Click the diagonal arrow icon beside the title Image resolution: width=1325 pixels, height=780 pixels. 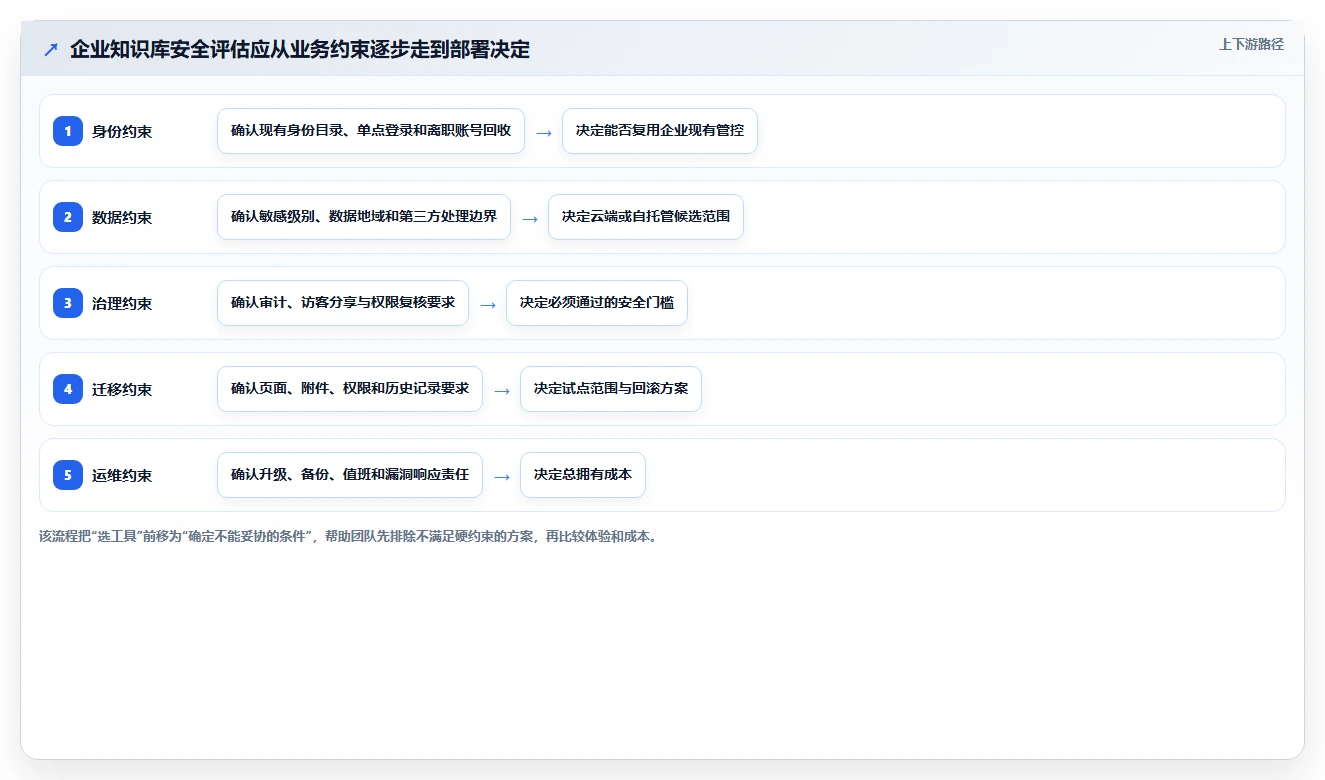(x=51, y=50)
